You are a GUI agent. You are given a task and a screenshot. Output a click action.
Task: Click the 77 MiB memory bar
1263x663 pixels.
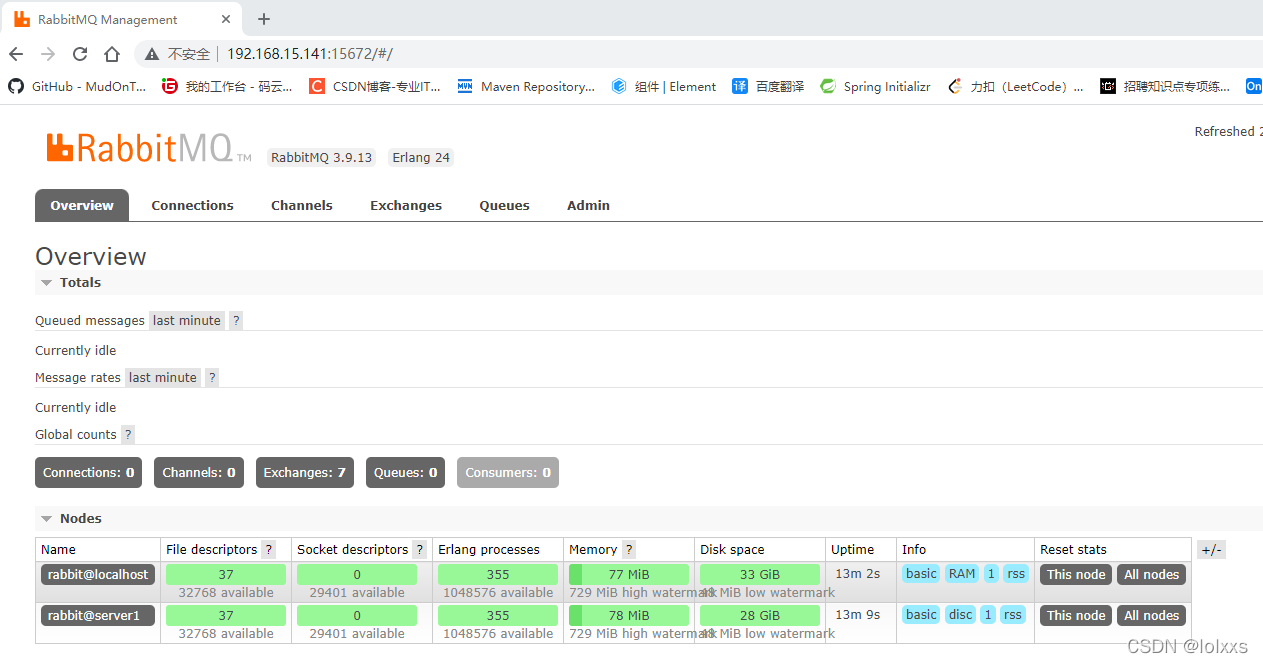(629, 575)
